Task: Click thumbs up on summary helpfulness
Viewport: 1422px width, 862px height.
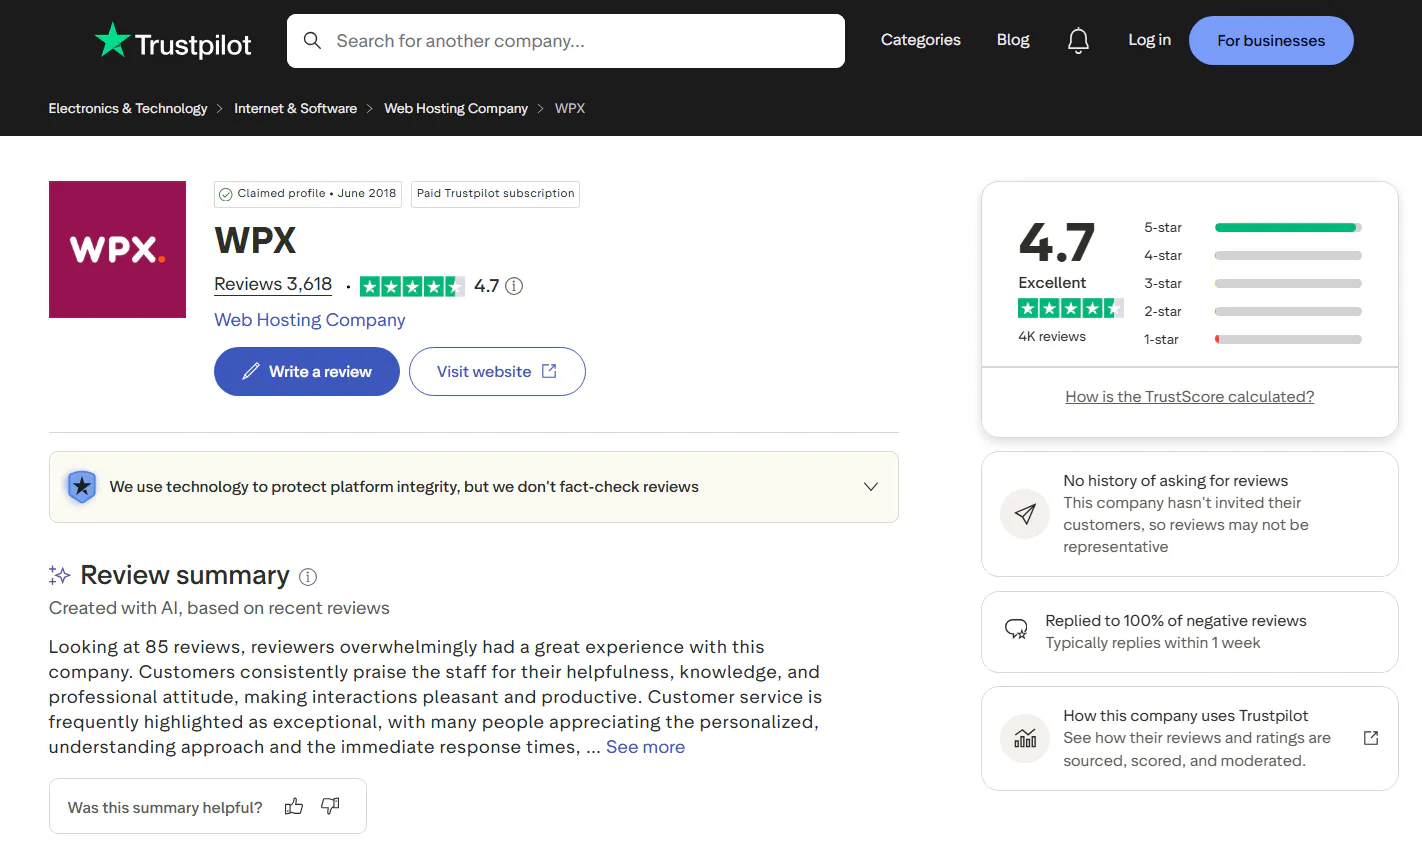Action: (x=294, y=806)
